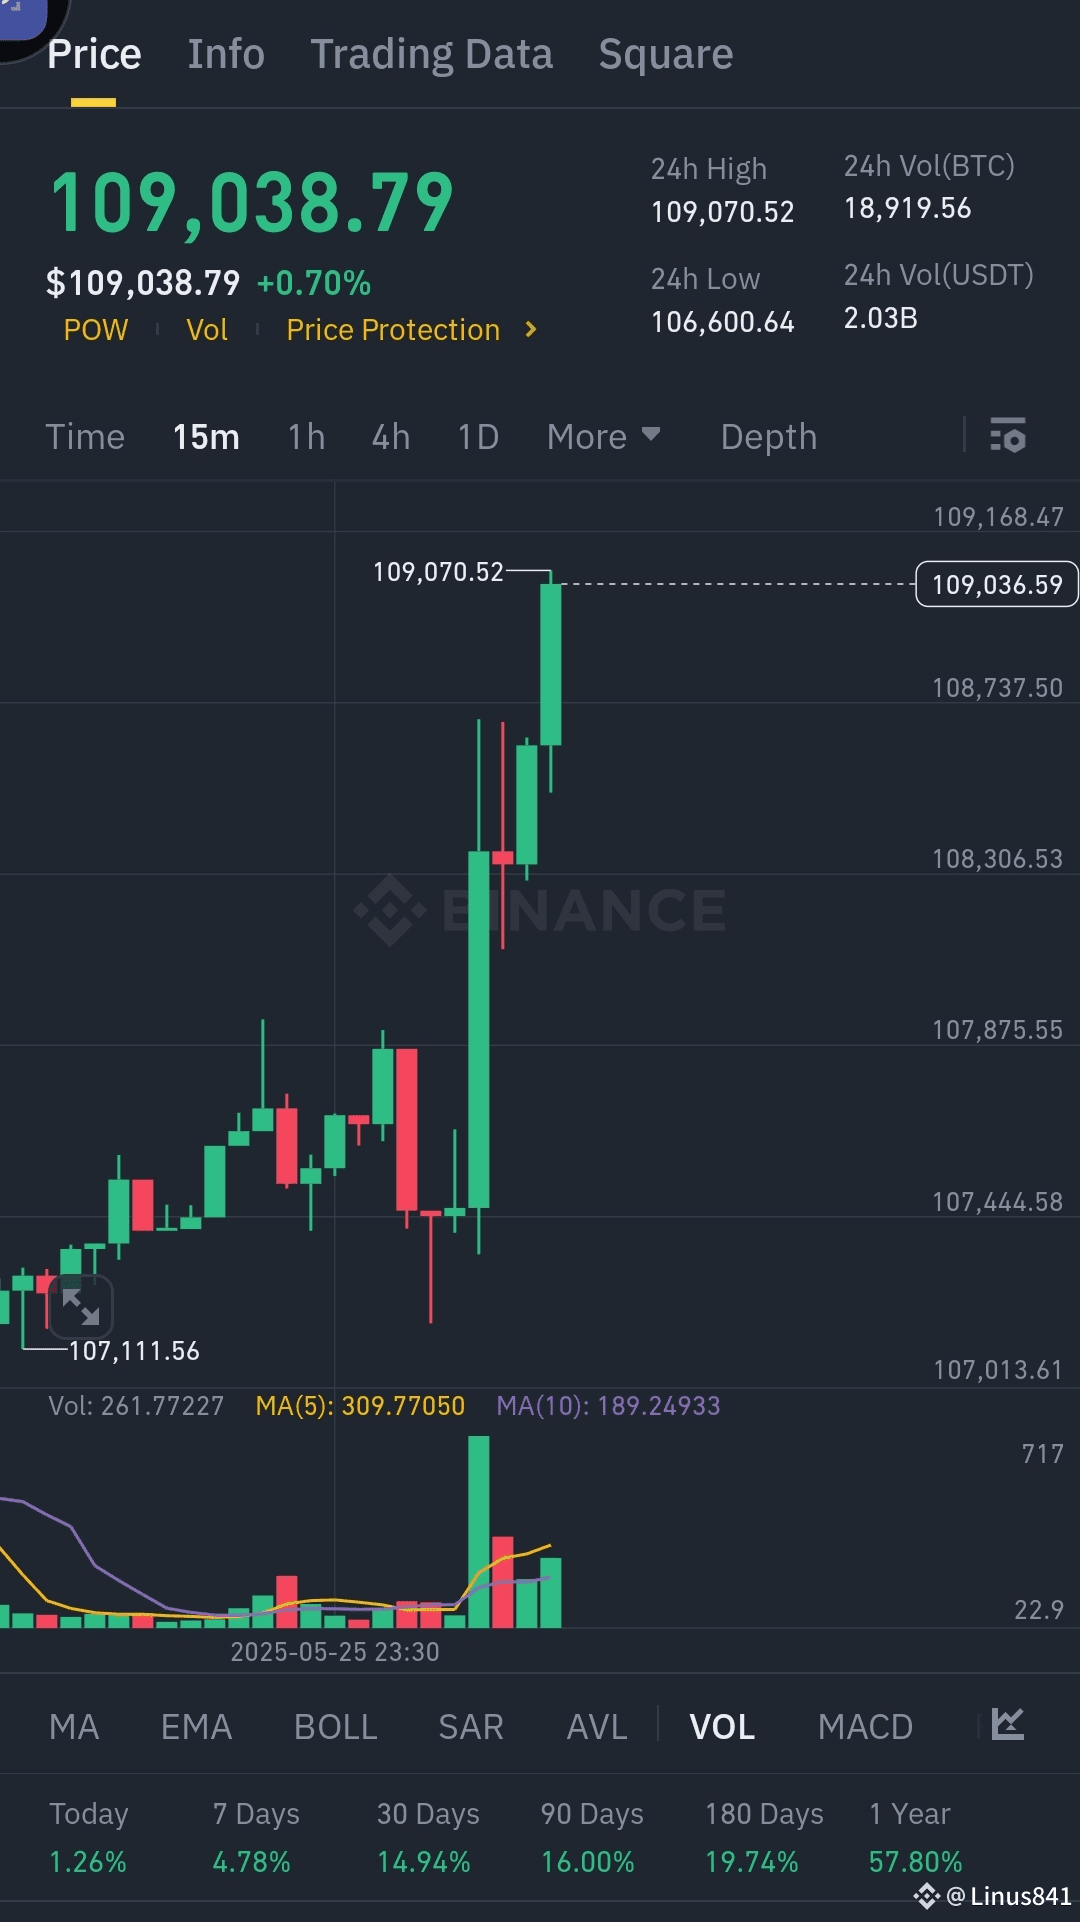Click the Depth view option
Screen dimensions: 1080x1922
pos(768,436)
